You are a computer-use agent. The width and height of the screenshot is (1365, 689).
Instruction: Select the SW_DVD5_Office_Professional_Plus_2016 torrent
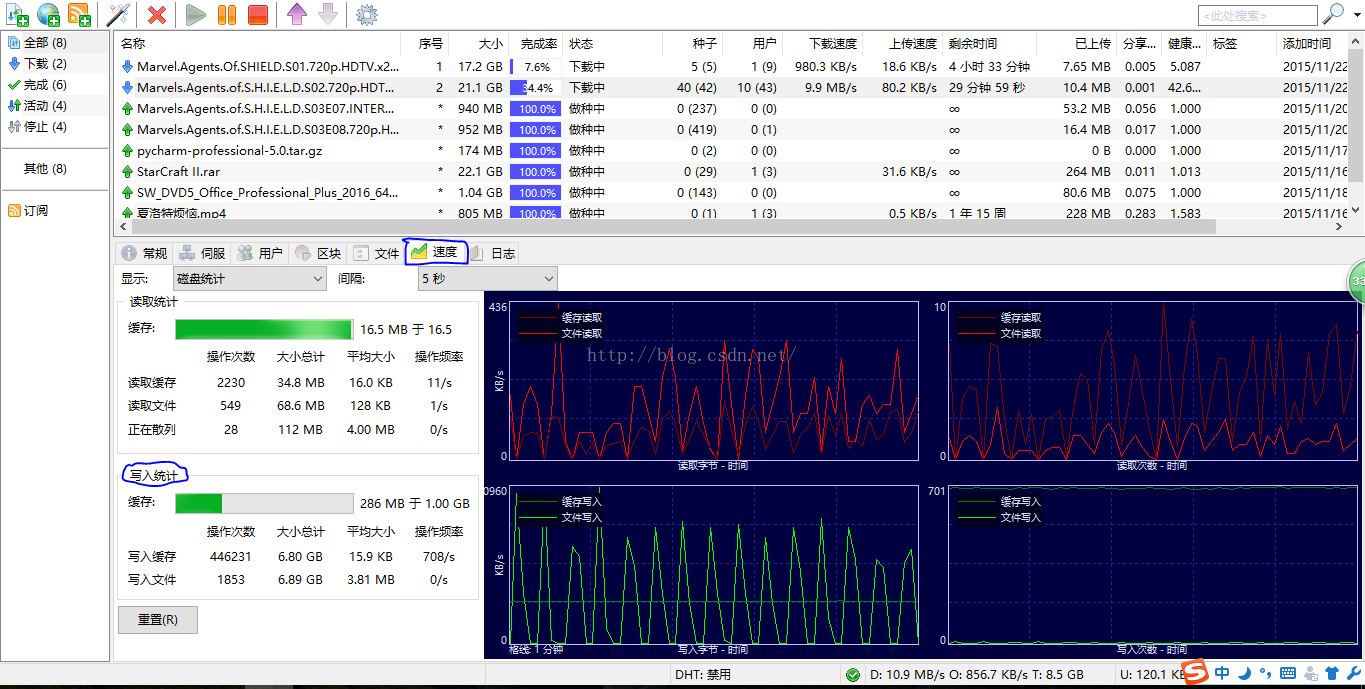[731, 193]
